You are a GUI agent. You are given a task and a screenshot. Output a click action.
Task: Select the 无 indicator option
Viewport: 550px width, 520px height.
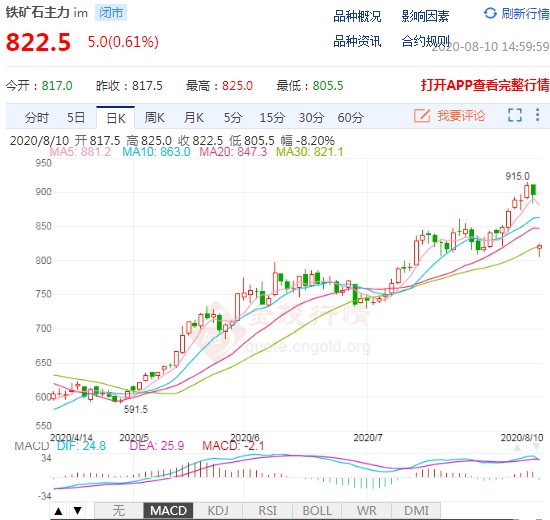[x=119, y=511]
